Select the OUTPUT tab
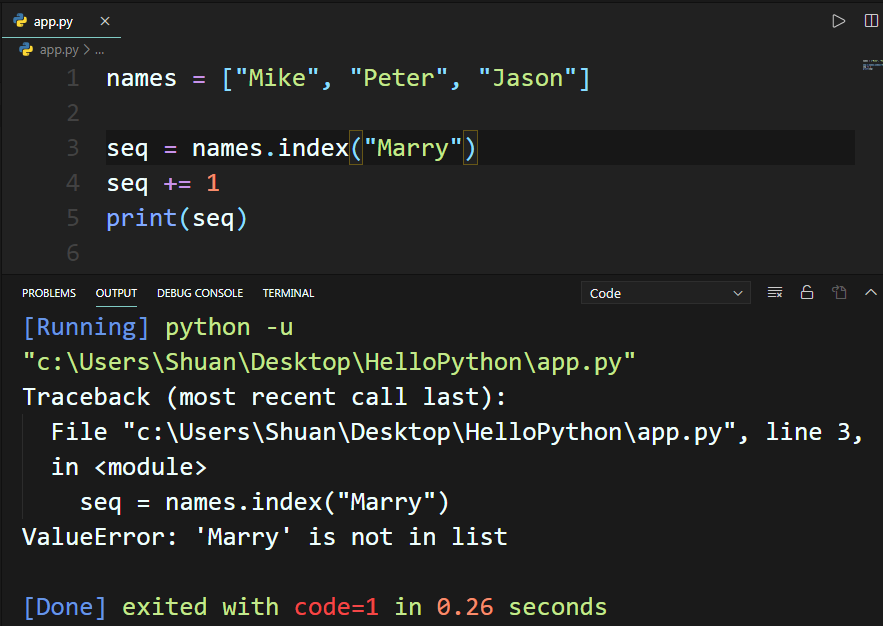Screen dimensions: 883x626 (116, 293)
